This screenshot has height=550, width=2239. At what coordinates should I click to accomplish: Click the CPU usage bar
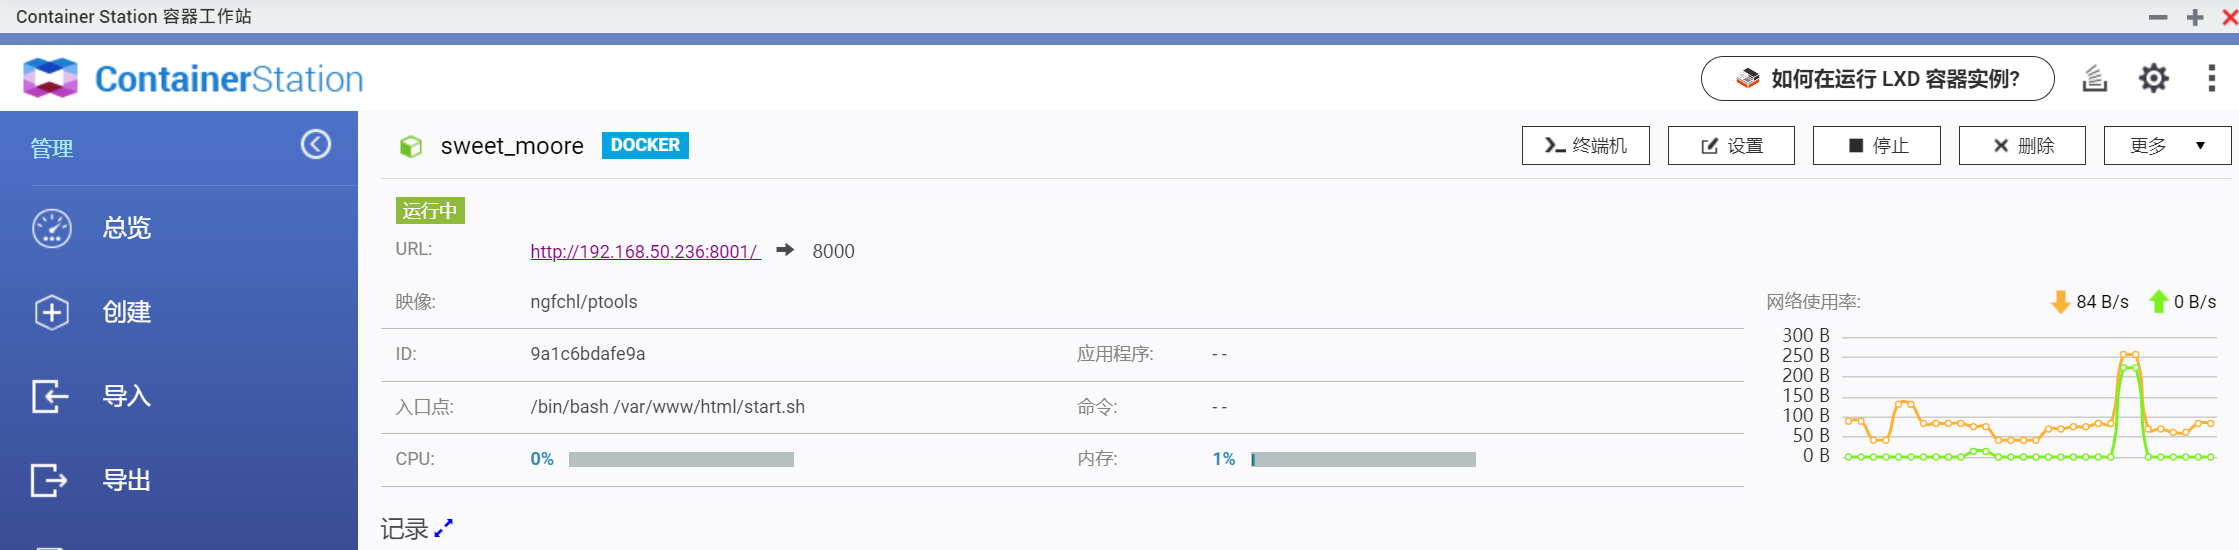[681, 459]
